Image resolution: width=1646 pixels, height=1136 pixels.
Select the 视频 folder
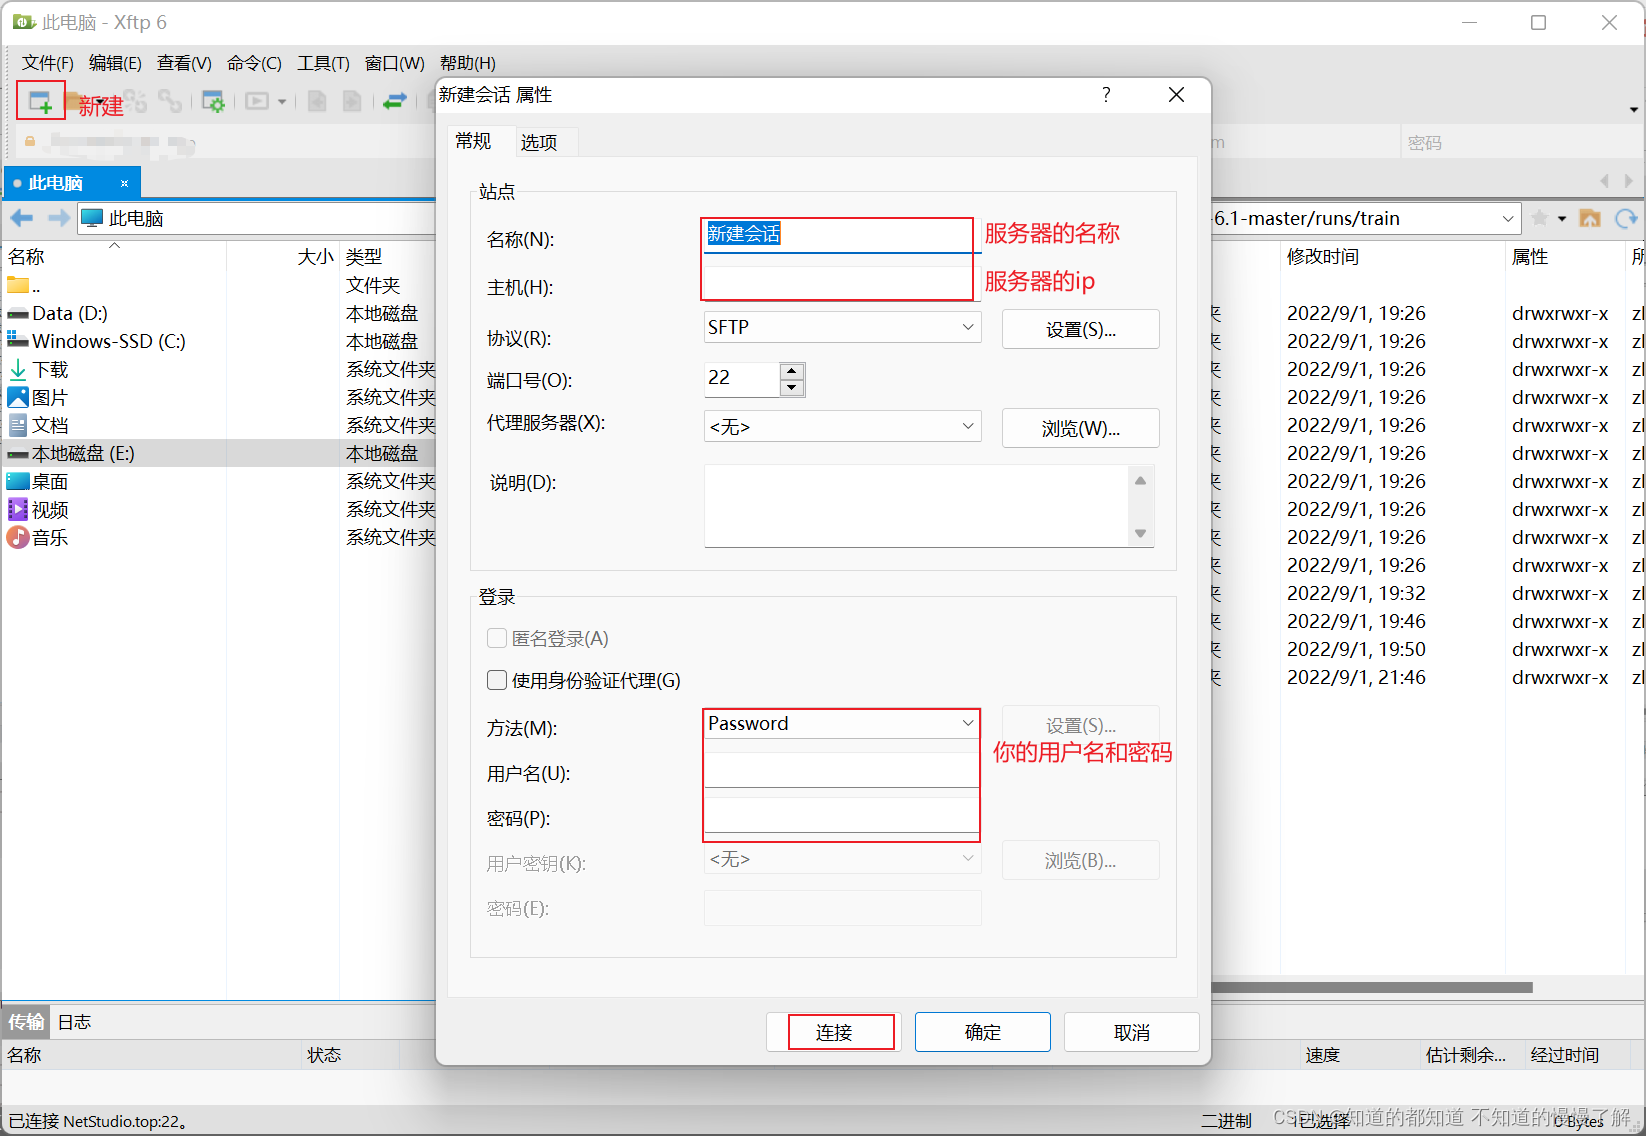38,509
